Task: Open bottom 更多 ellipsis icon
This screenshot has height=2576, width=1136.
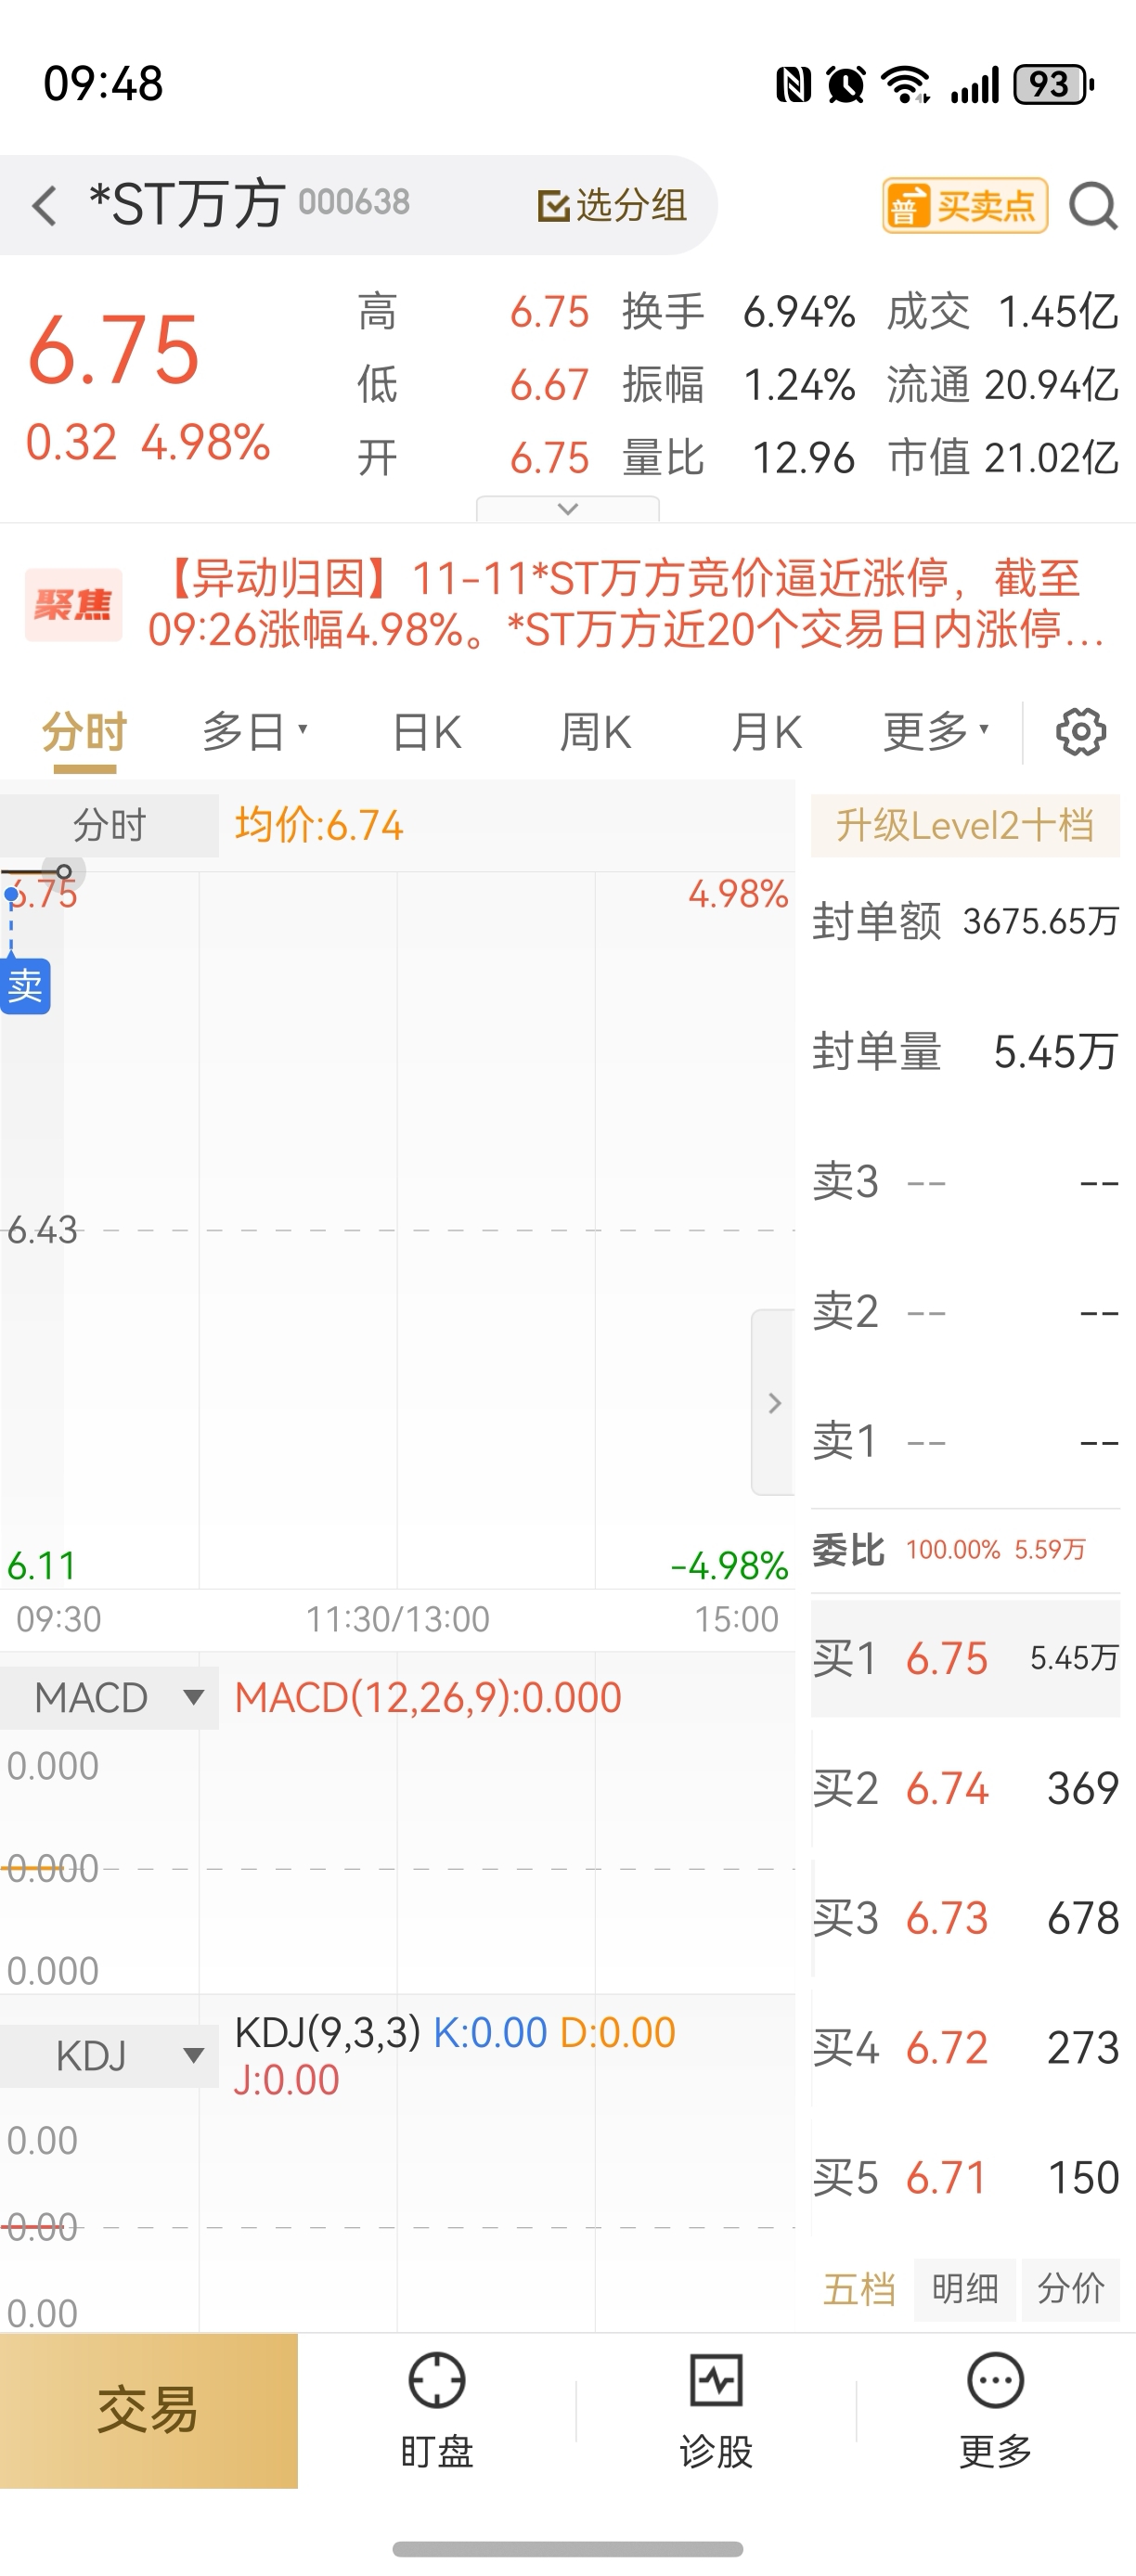Action: coord(995,2411)
